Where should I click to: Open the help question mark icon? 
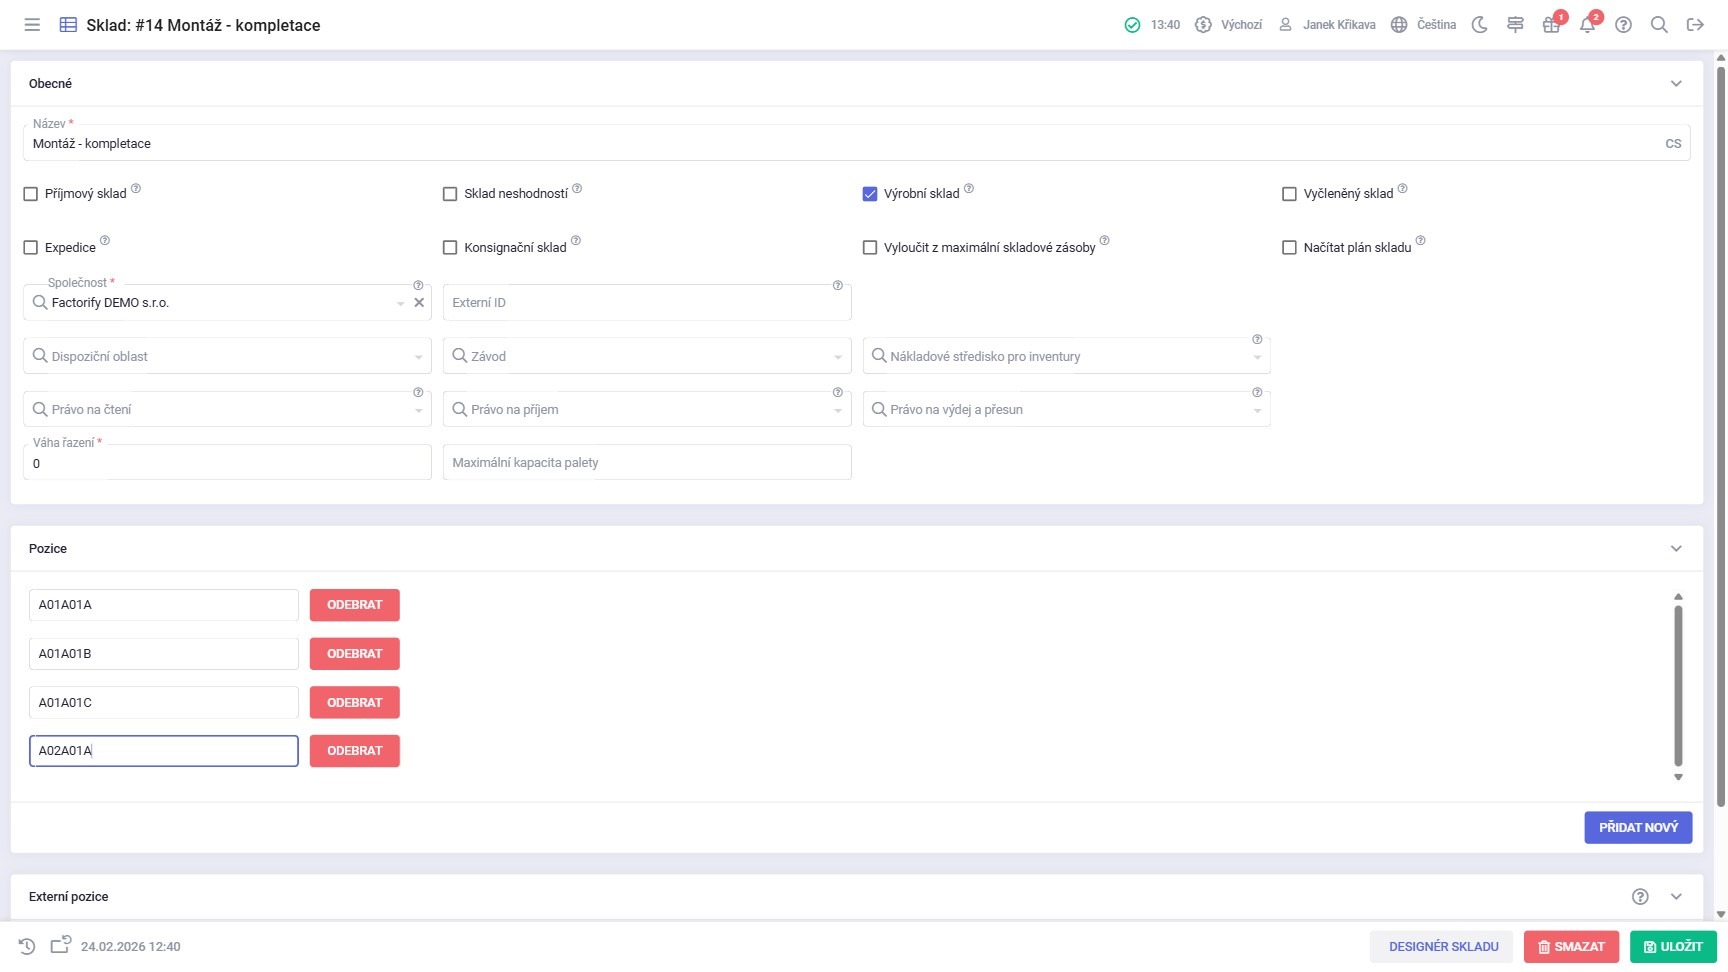coord(1623,25)
